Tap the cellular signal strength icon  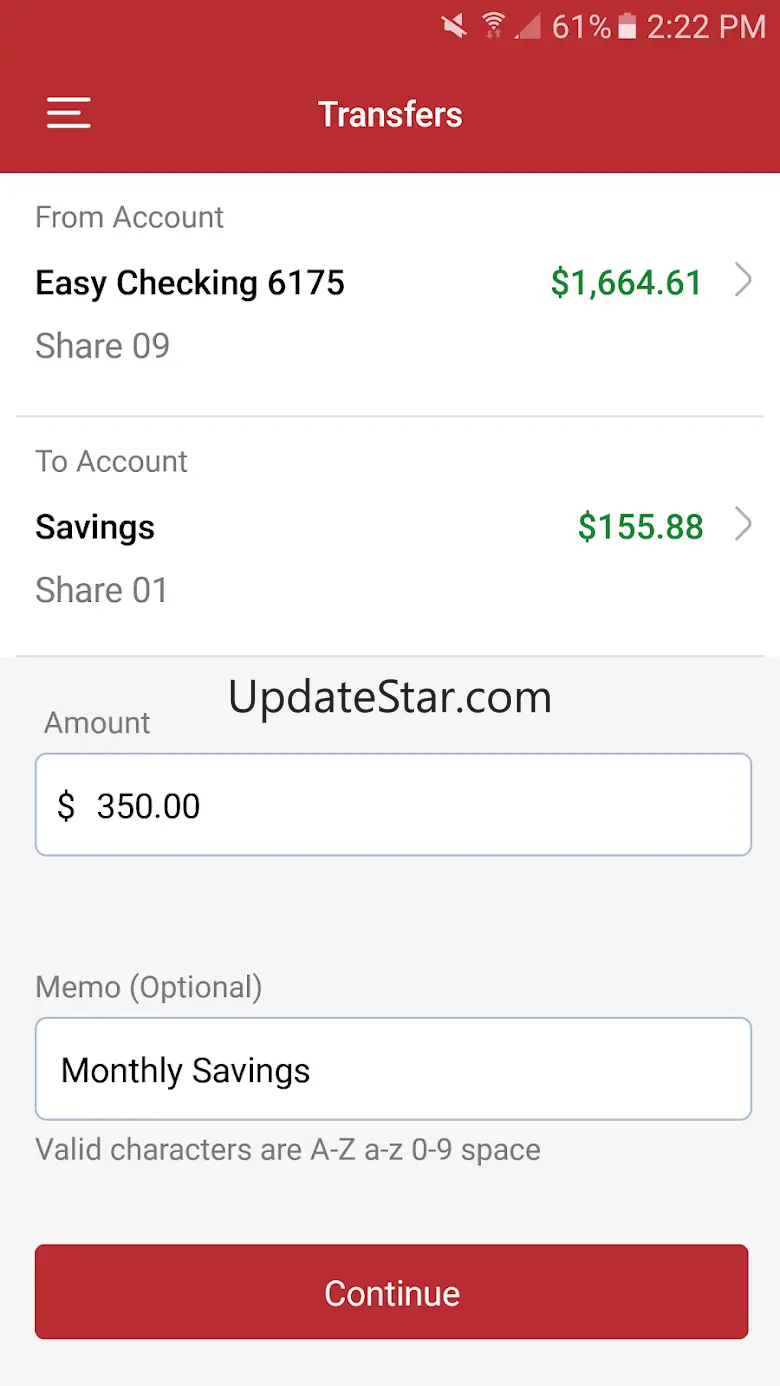tap(528, 27)
